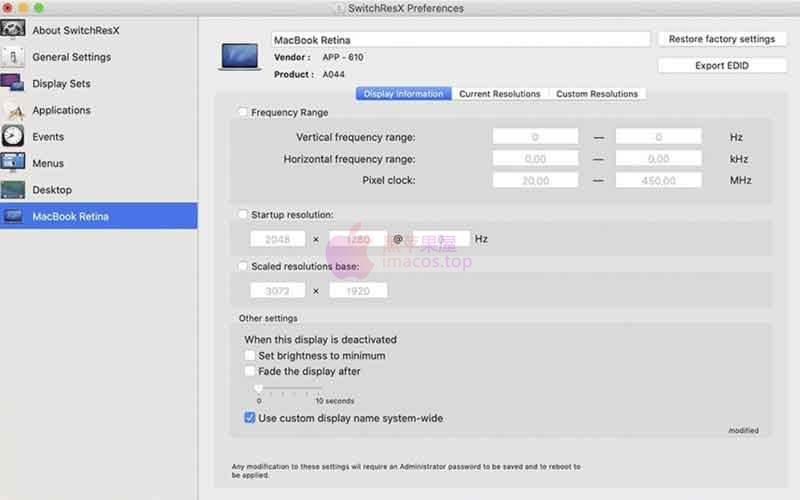Screen dimensions: 800x500
Task: Click the vertical frequency maximum field
Action: tap(658, 137)
